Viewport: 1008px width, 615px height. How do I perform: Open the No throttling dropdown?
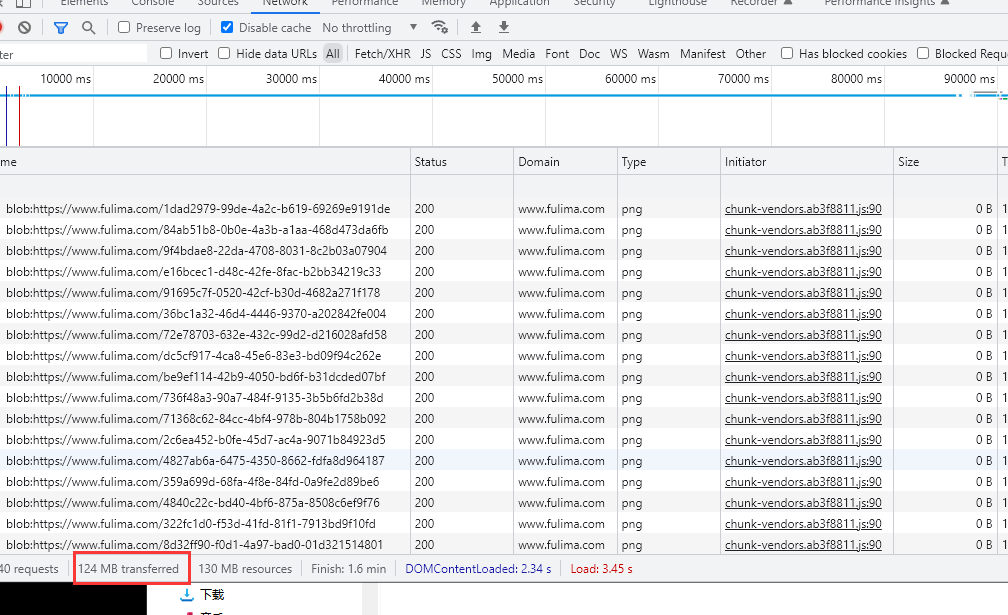(x=370, y=28)
